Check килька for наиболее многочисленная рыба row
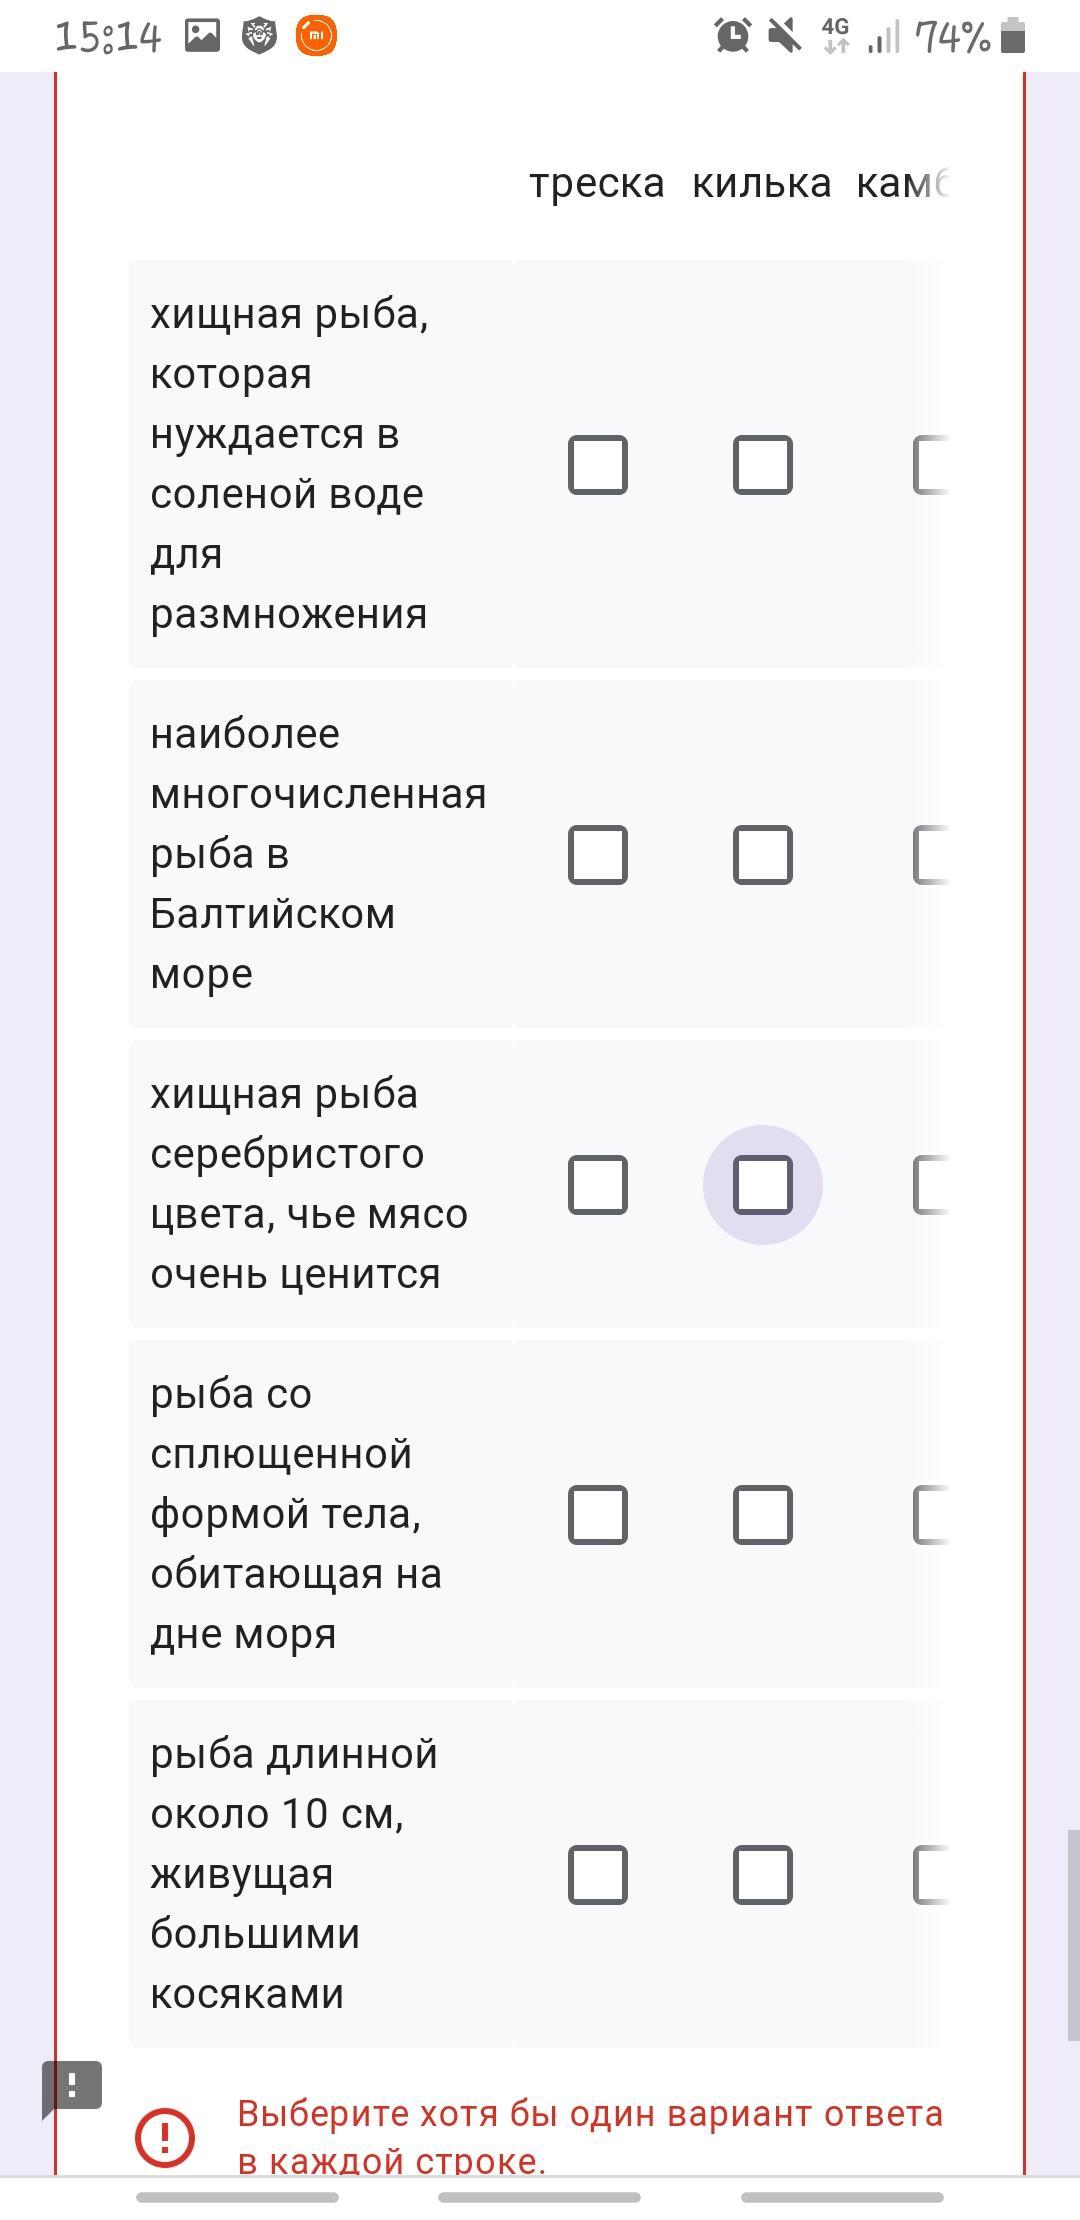The height and width of the screenshot is (2220, 1080). 763,855
